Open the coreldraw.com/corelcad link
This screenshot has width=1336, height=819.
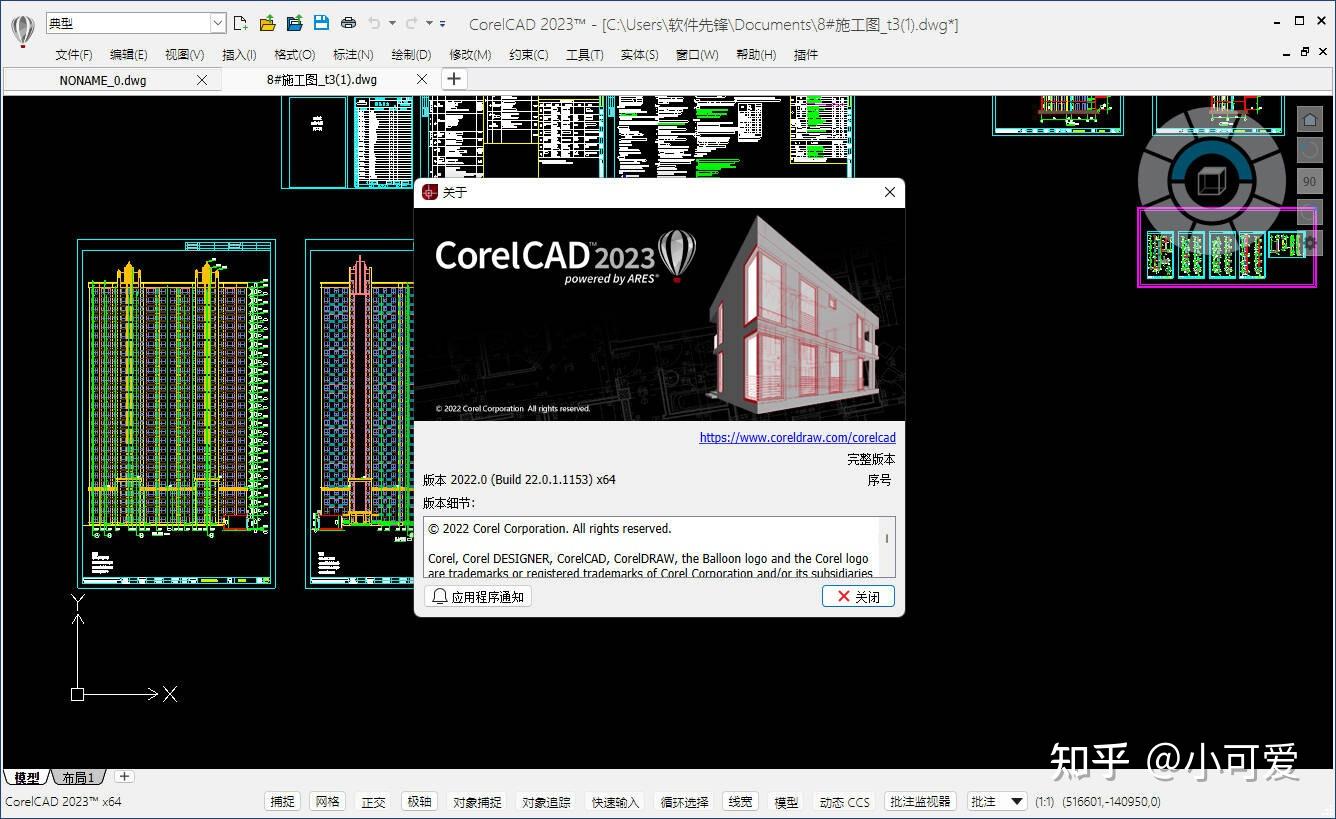(797, 437)
